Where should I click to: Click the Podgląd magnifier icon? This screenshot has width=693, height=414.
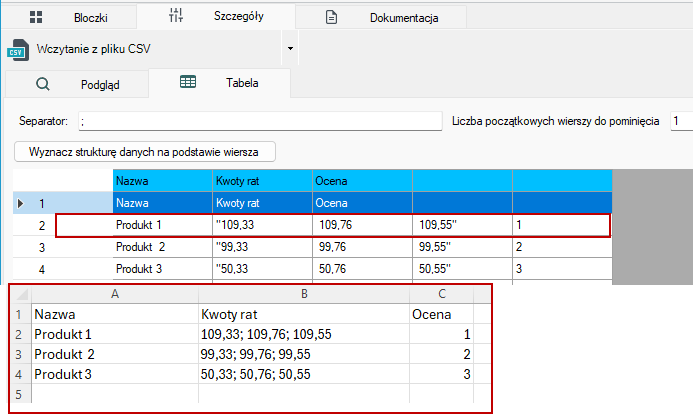pos(43,84)
